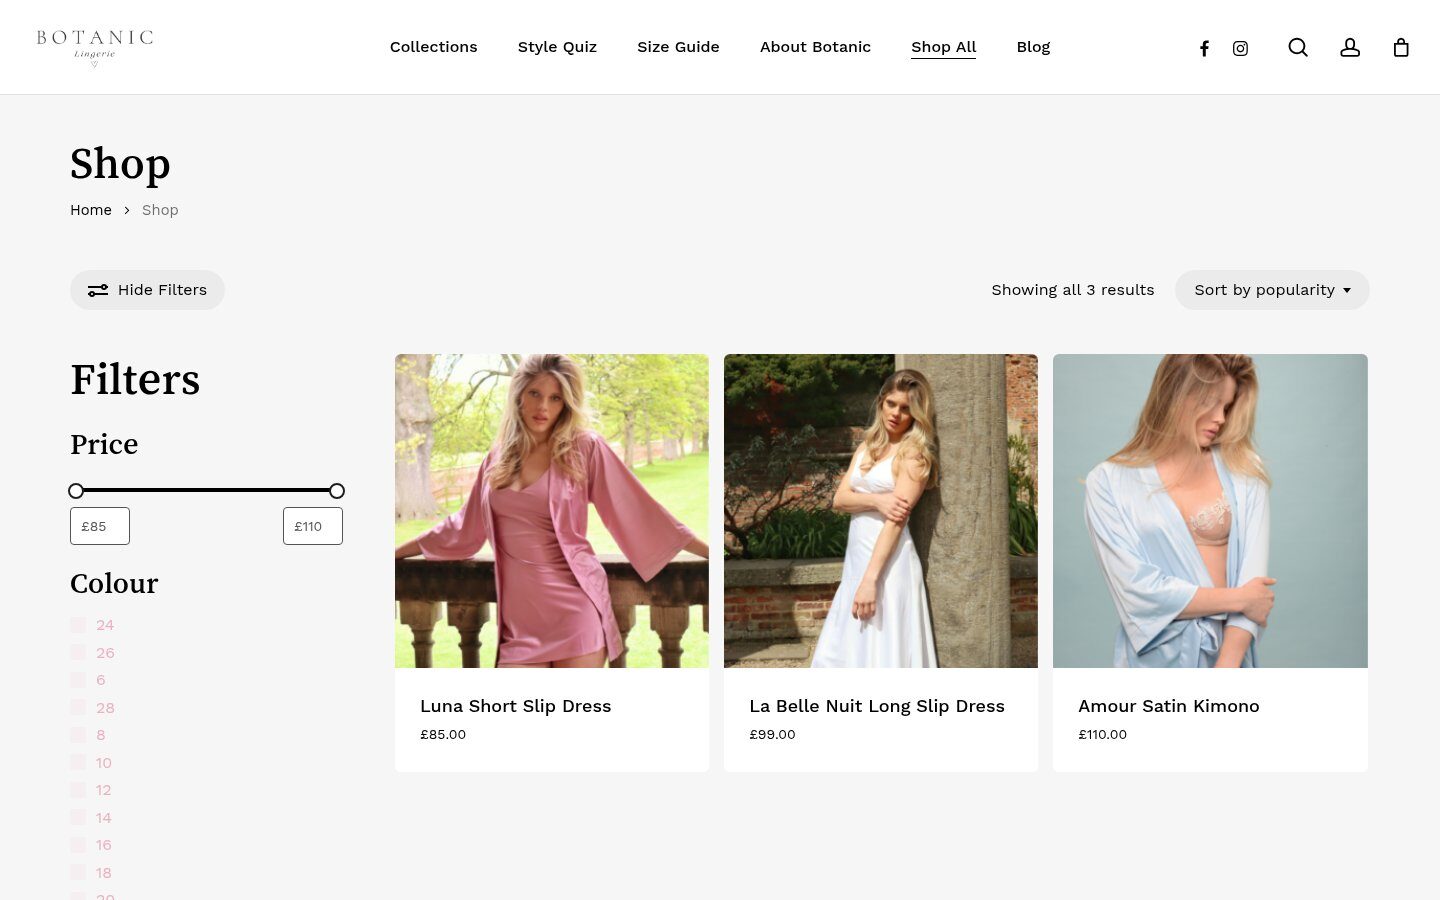This screenshot has width=1440, height=900.
Task: Tick the colour filter checkbox labeled 6
Action: (78, 680)
